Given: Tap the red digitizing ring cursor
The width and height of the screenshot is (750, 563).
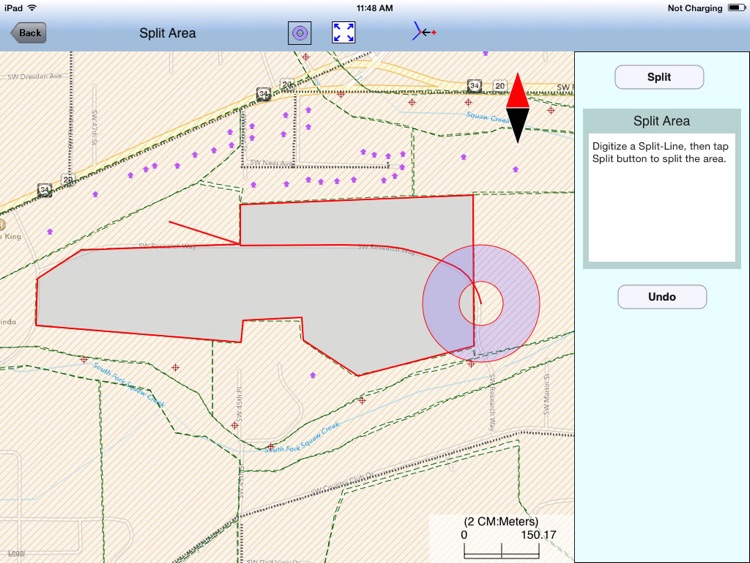Looking at the screenshot, I should click(x=481, y=303).
